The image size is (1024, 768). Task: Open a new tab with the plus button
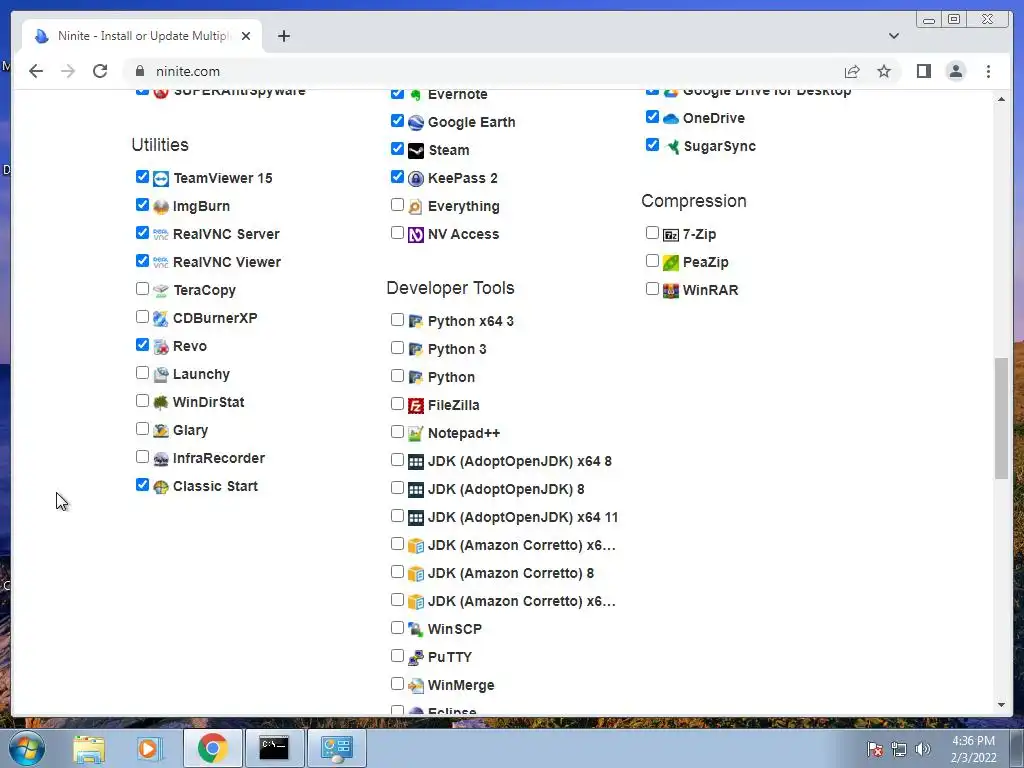click(283, 36)
